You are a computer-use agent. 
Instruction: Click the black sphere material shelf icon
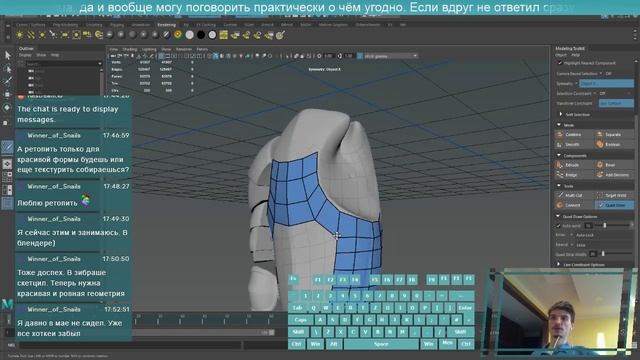(201, 36)
